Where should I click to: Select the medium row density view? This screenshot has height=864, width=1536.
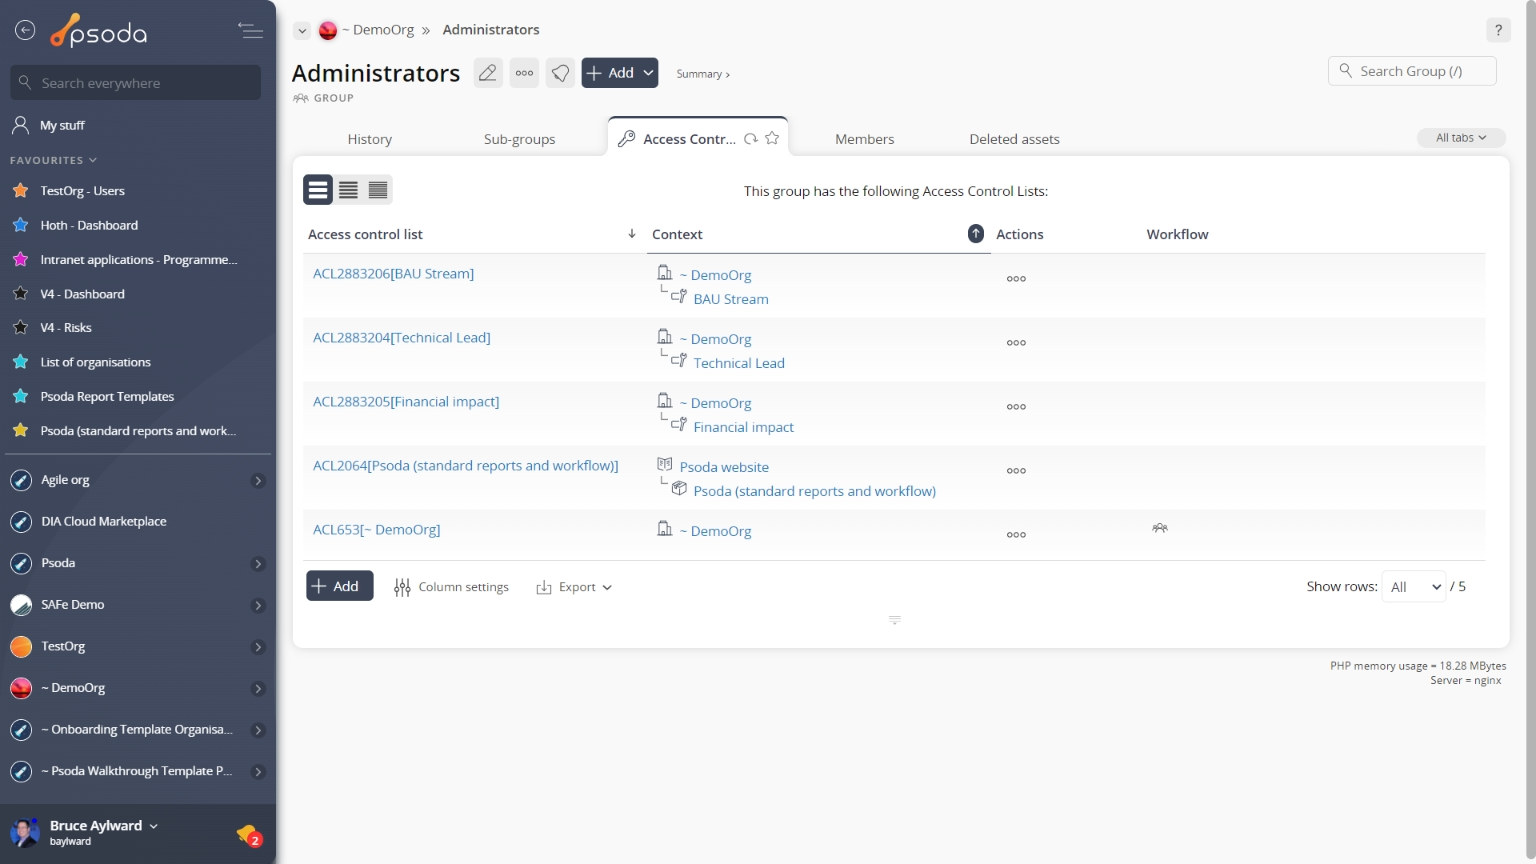tap(348, 190)
